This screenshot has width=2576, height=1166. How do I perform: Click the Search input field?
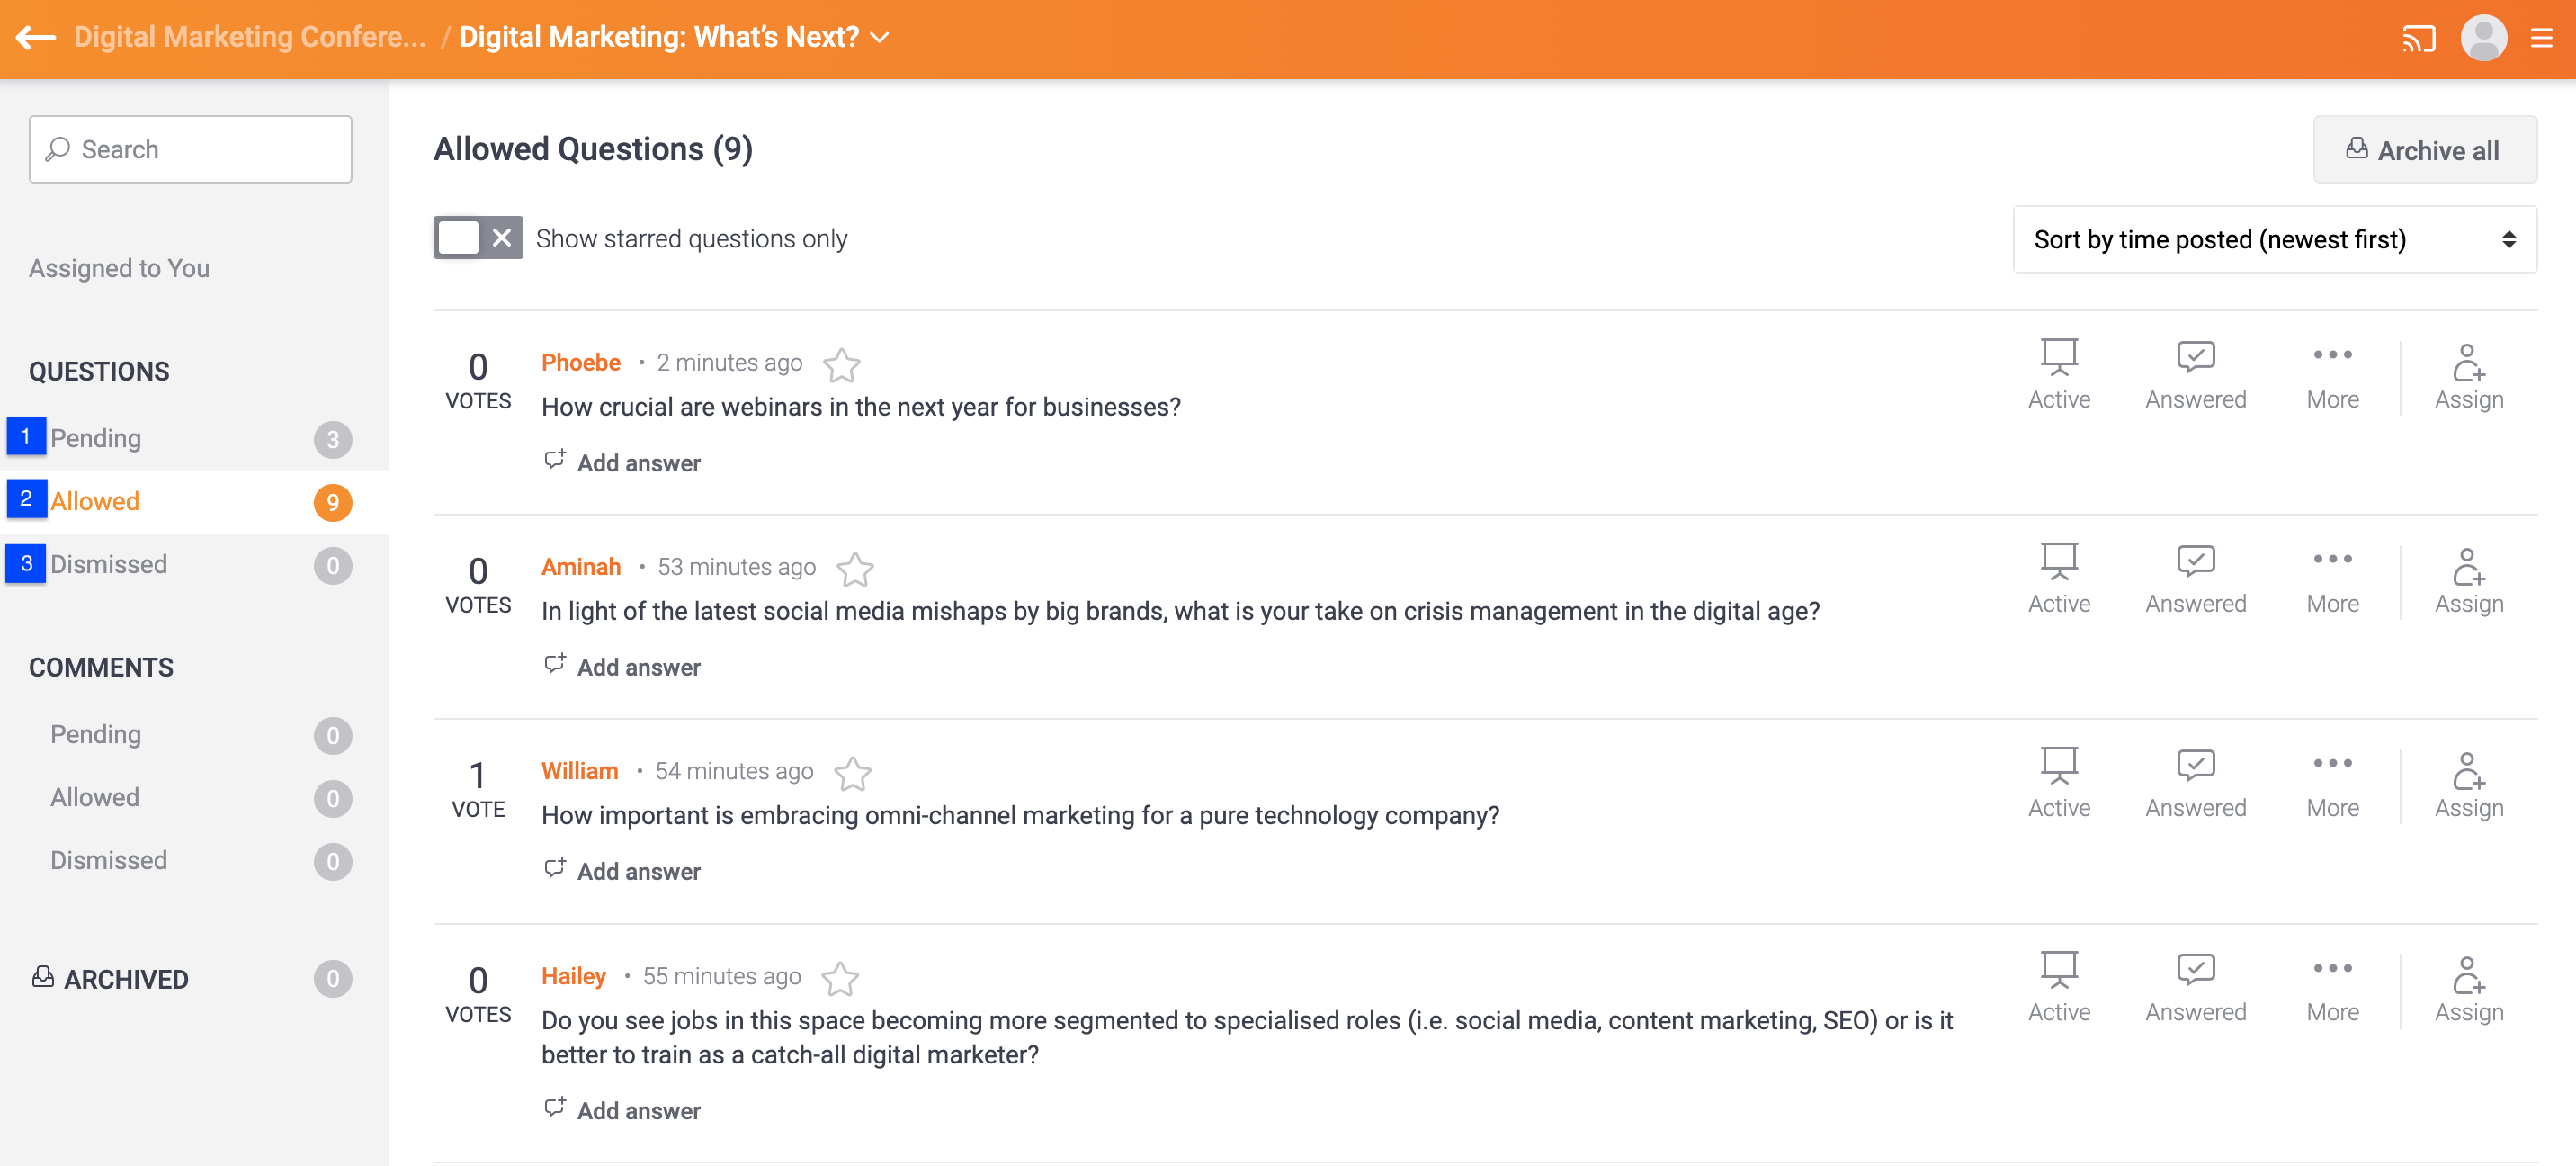190,149
